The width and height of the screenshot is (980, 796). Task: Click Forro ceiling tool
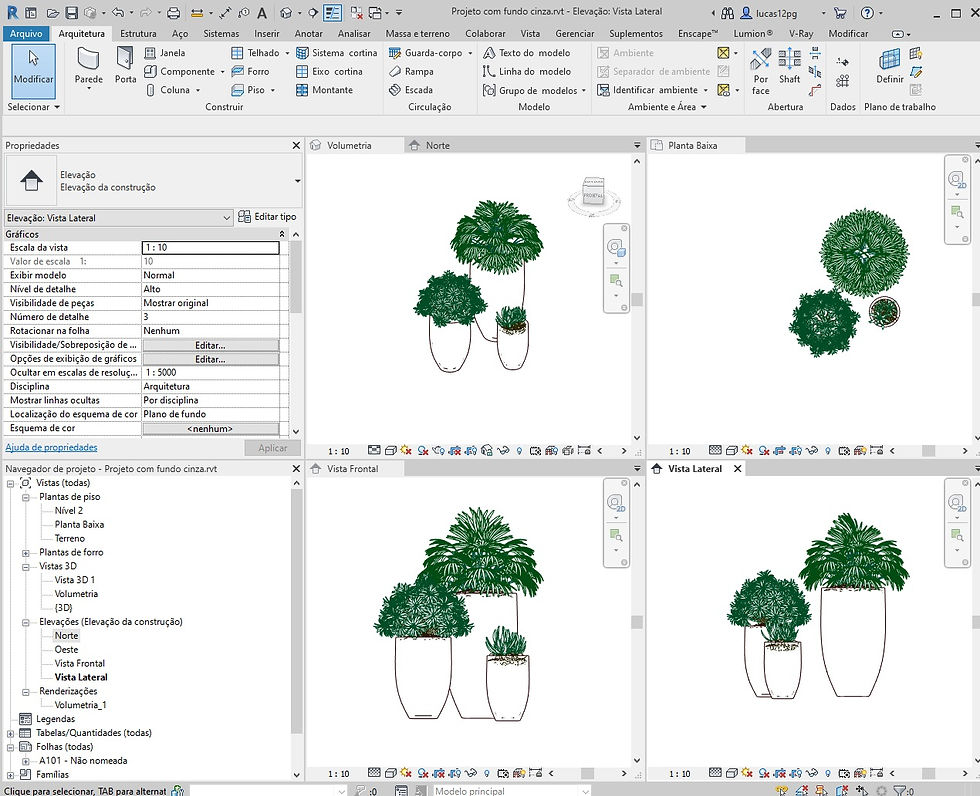[x=250, y=71]
